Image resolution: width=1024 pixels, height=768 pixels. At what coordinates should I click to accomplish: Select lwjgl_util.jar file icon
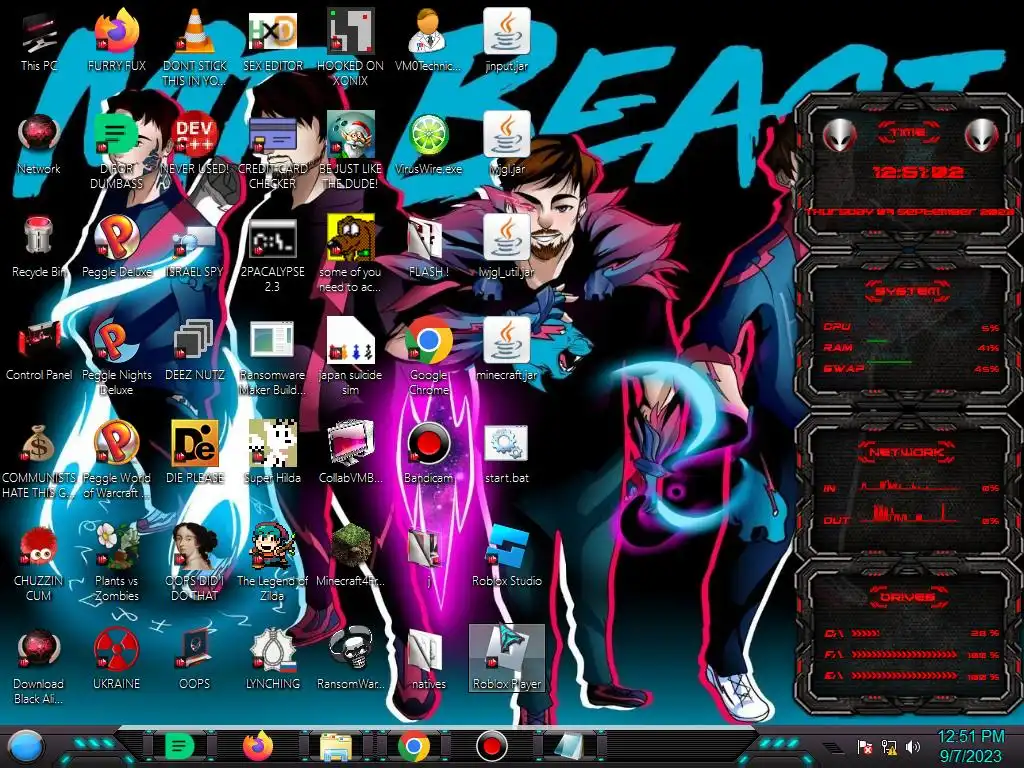[x=506, y=247]
